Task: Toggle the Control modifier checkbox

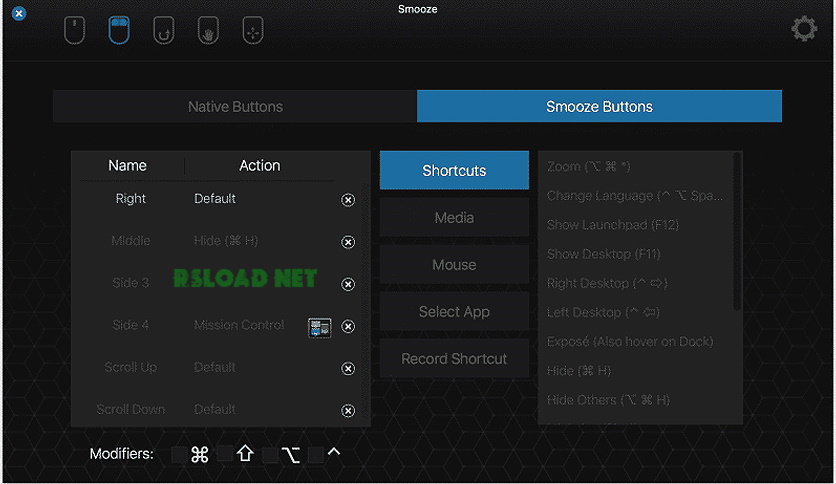Action: (x=316, y=454)
